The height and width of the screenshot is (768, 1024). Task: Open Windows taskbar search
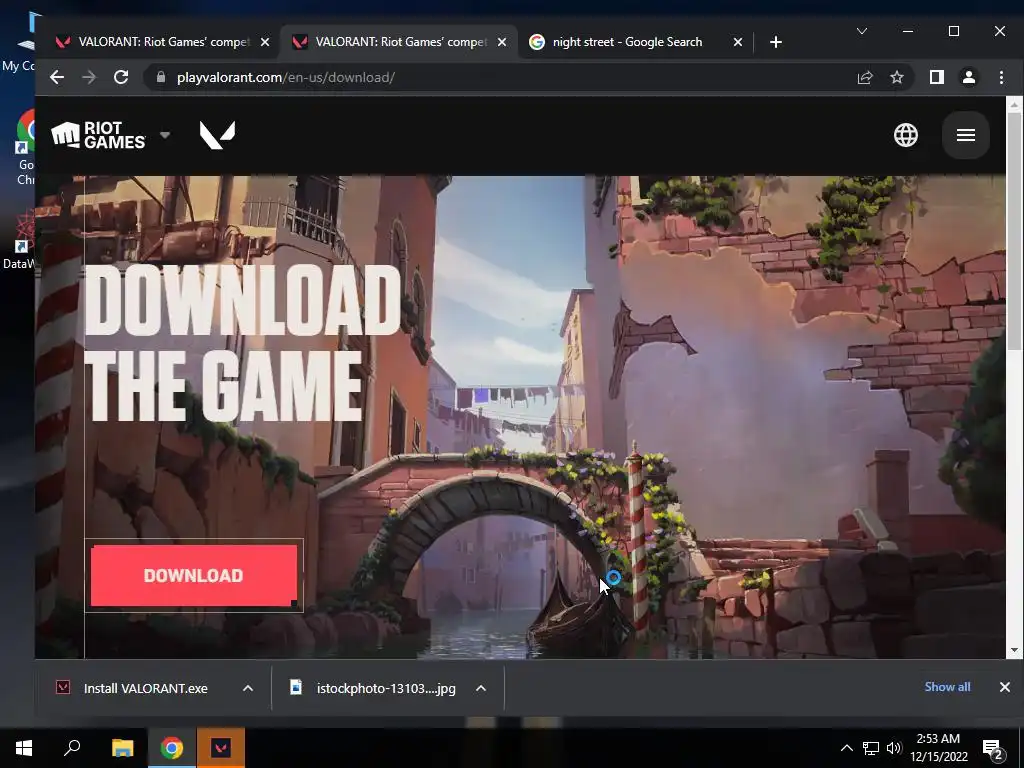pyautogui.click(x=72, y=748)
